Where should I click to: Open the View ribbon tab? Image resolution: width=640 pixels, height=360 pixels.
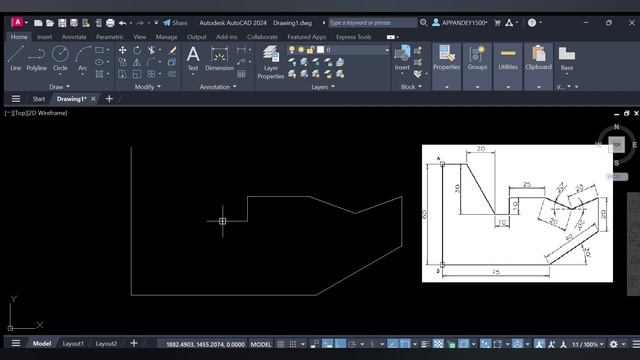point(140,37)
